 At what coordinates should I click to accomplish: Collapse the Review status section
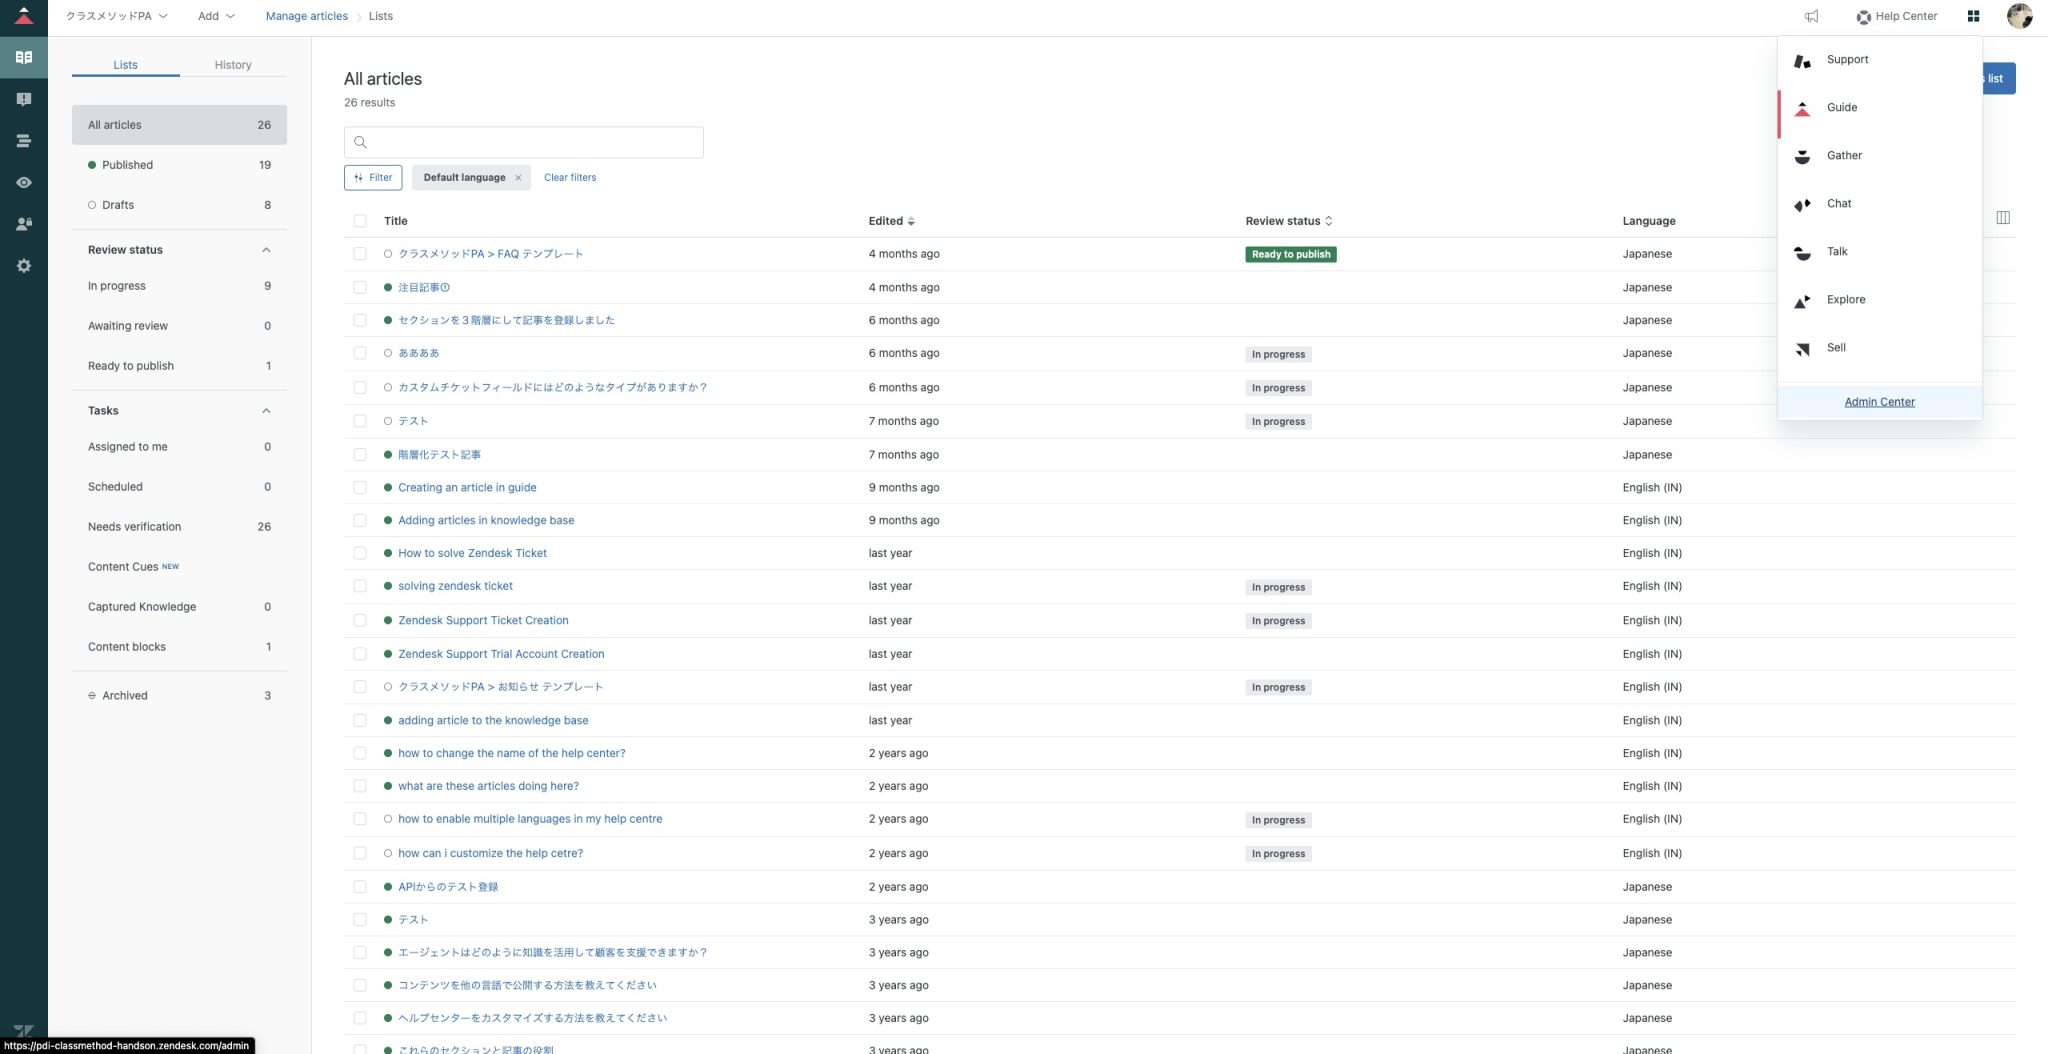point(265,249)
